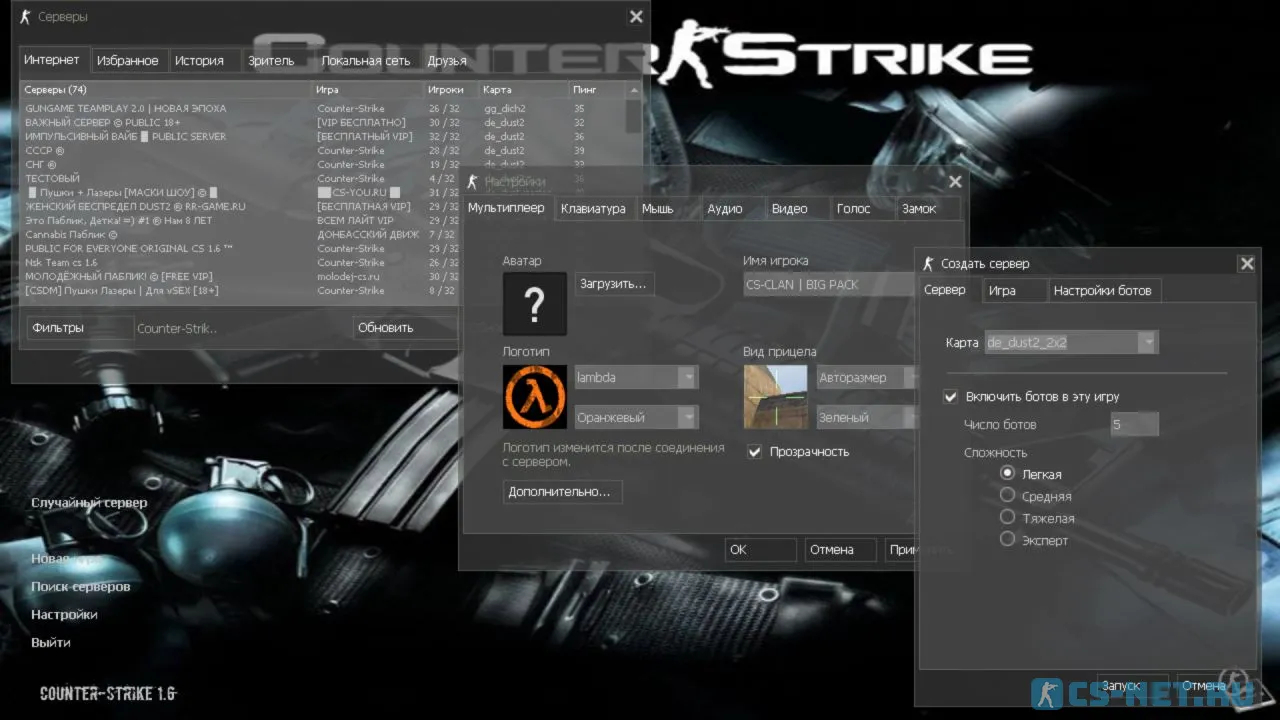The width and height of the screenshot is (1280, 720).
Task: Toggle the crosshair transparency checkbox
Action: coord(755,452)
